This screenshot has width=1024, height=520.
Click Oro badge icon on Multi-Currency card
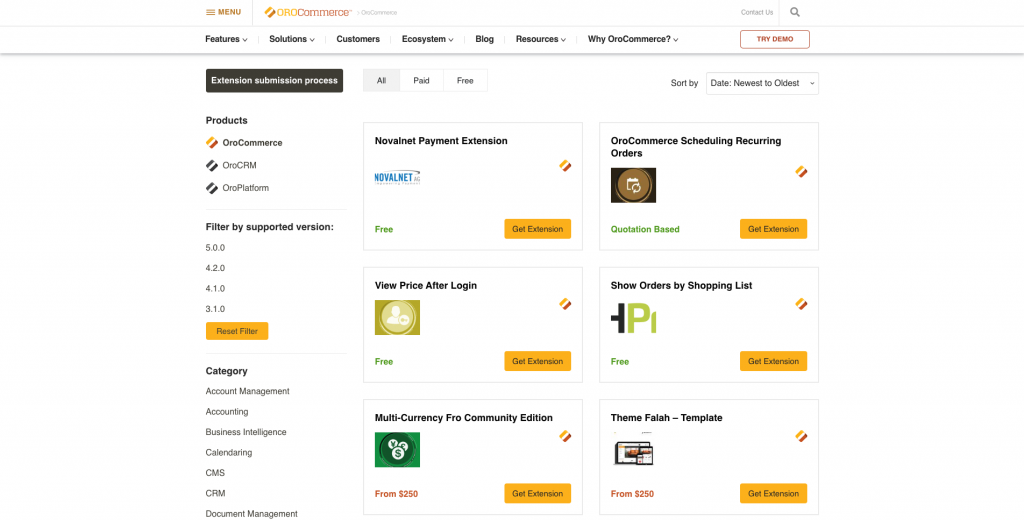[x=566, y=436]
